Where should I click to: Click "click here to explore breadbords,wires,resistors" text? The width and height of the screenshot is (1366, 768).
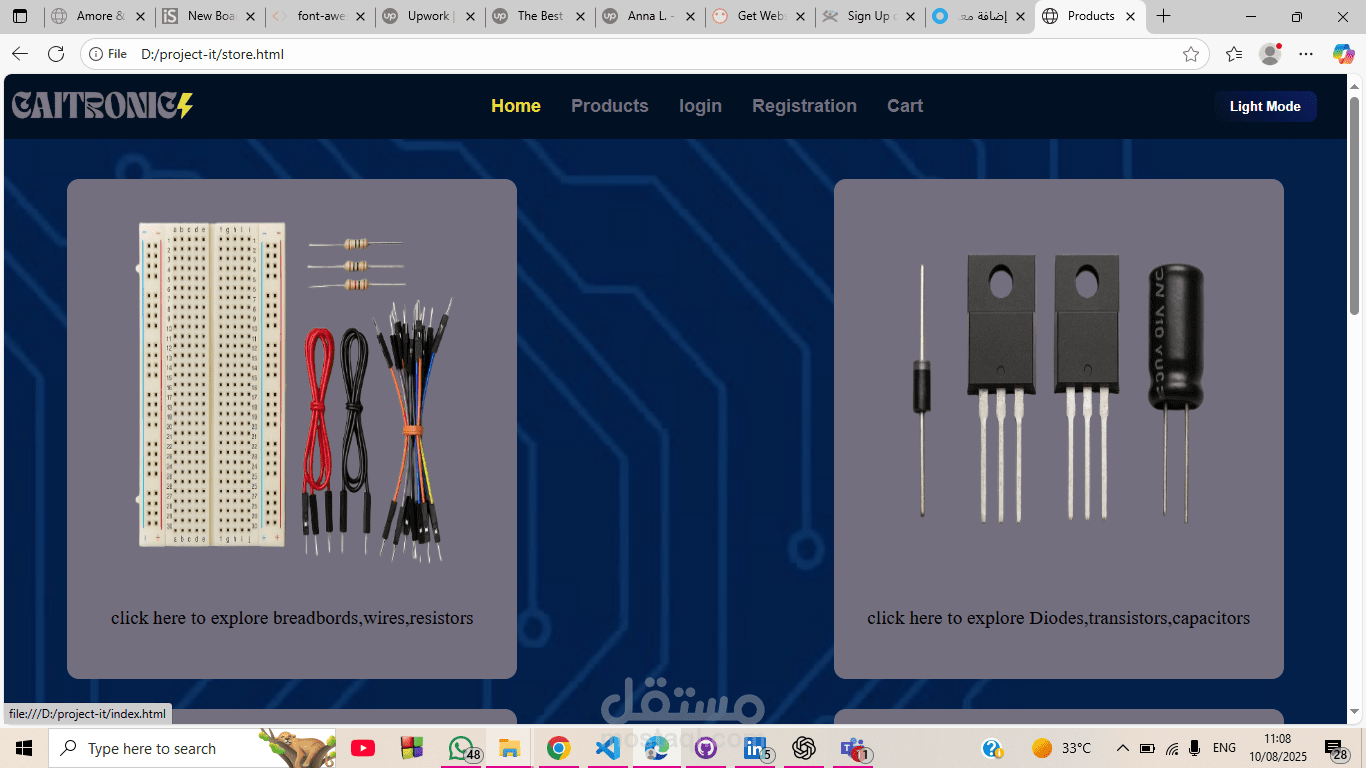(292, 618)
